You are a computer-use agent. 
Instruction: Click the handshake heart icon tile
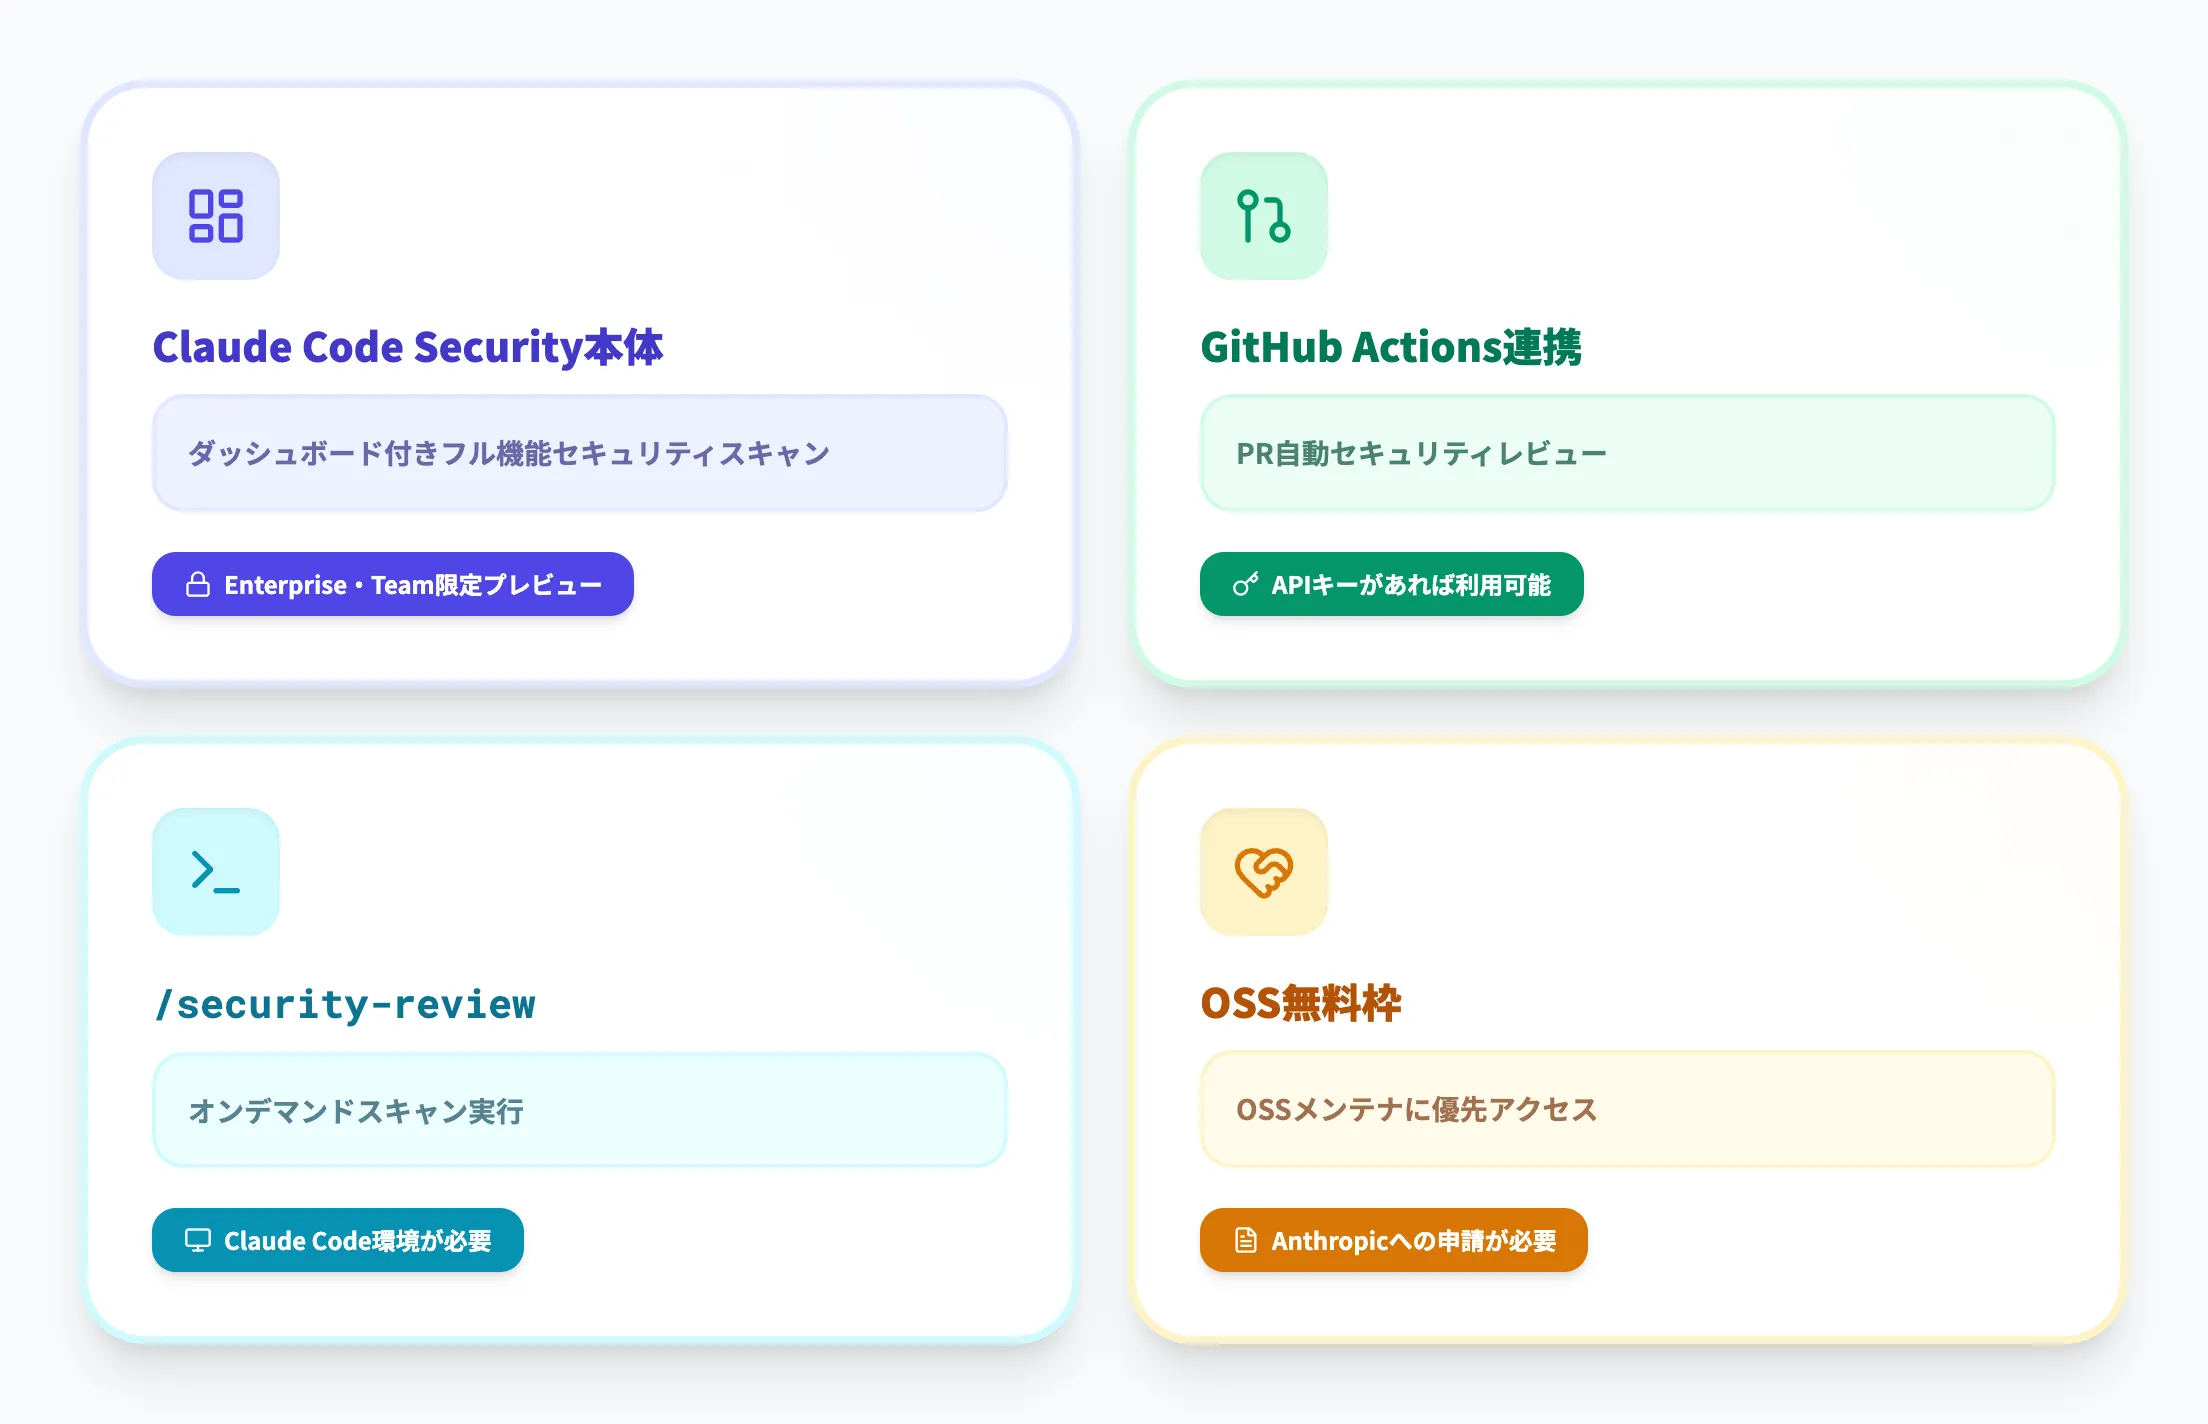pyautogui.click(x=1264, y=872)
